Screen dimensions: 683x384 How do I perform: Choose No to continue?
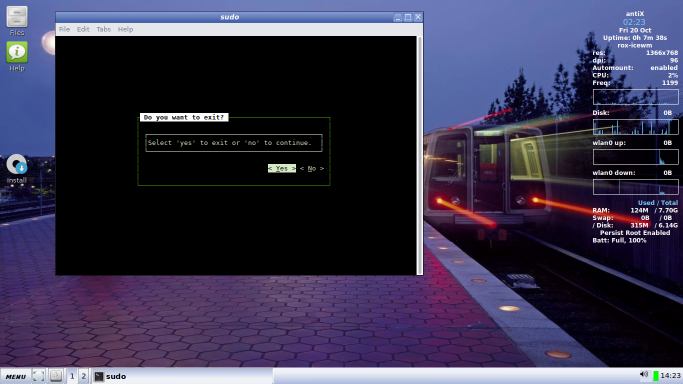pos(312,168)
